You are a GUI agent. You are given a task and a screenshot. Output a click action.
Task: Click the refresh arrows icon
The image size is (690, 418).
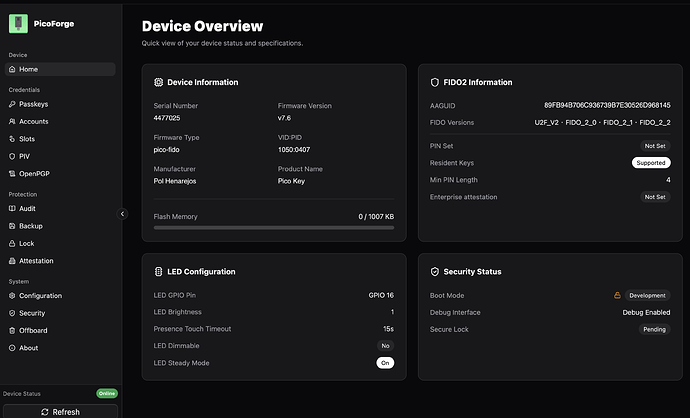point(45,412)
